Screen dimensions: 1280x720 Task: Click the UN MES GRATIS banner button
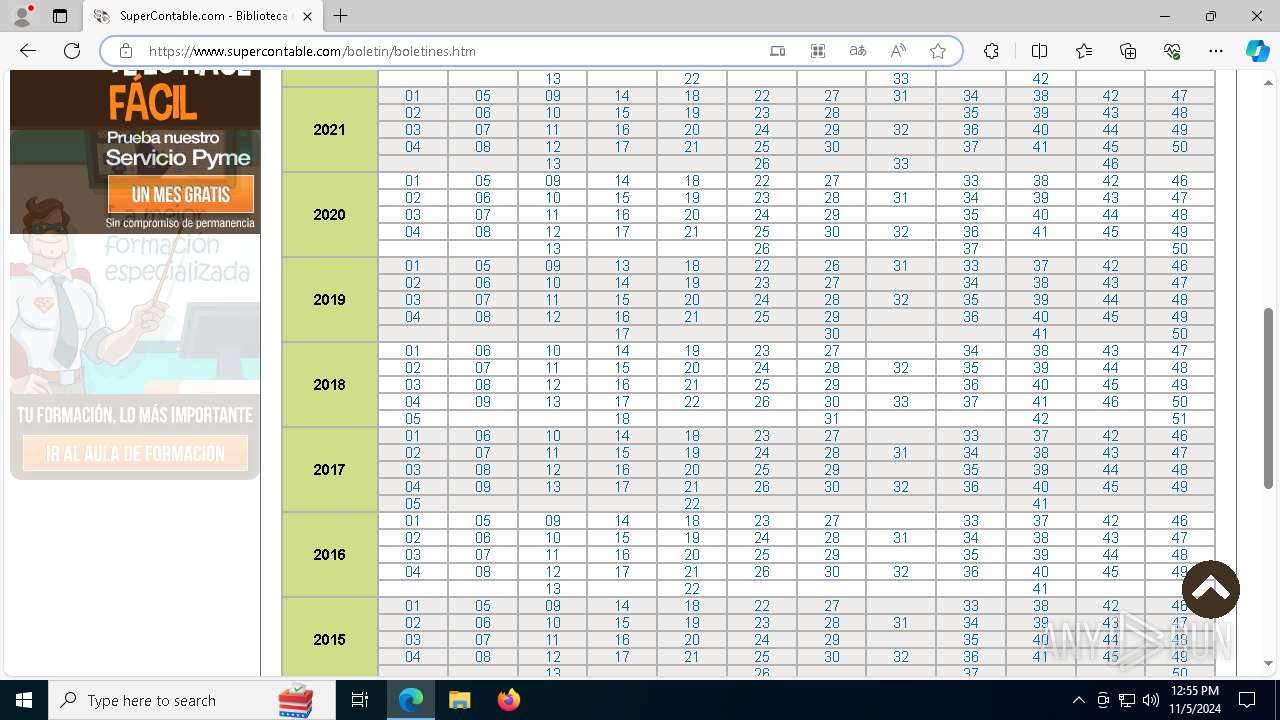181,195
